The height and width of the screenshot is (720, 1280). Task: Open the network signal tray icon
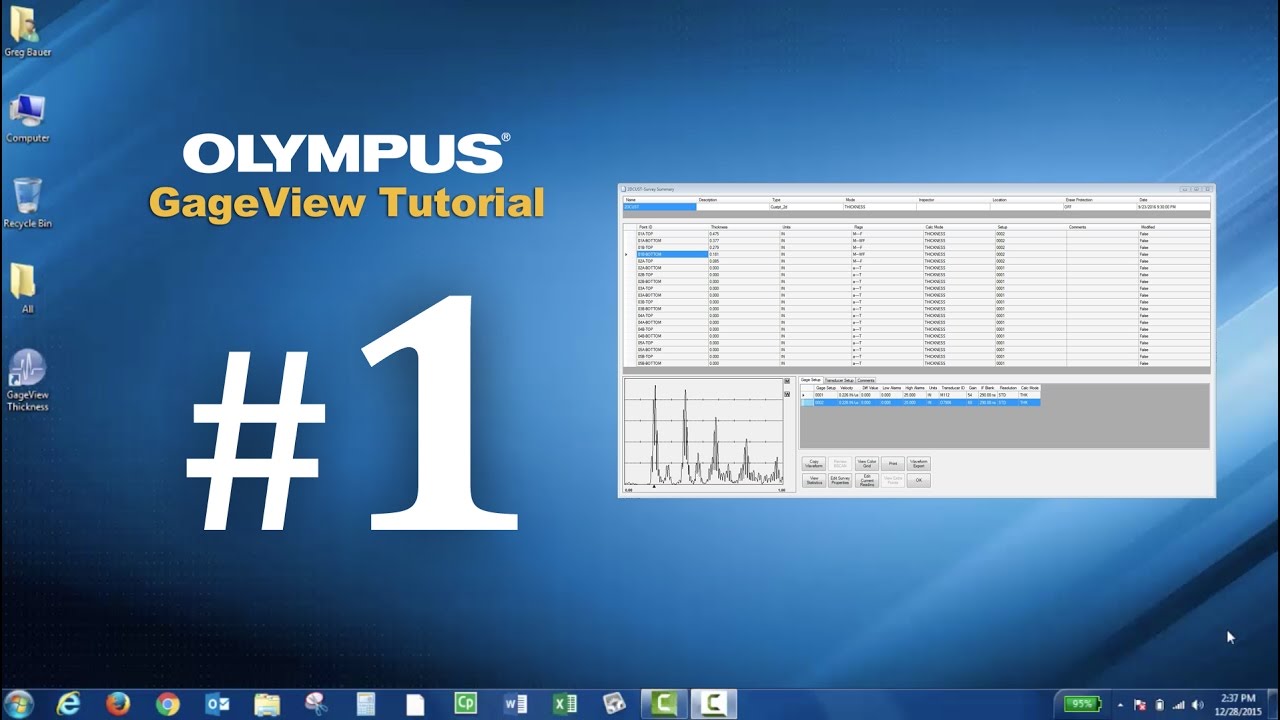point(1178,705)
